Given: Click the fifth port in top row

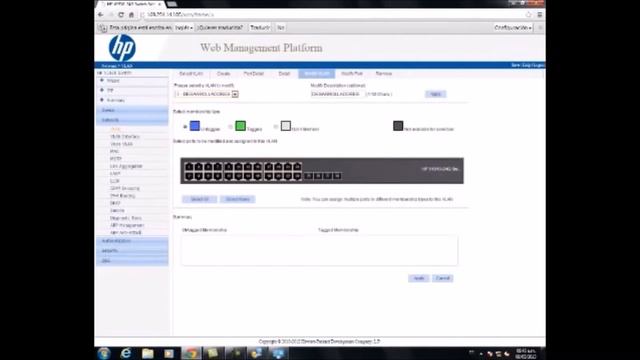Looking at the screenshot, I should (x=229, y=167).
